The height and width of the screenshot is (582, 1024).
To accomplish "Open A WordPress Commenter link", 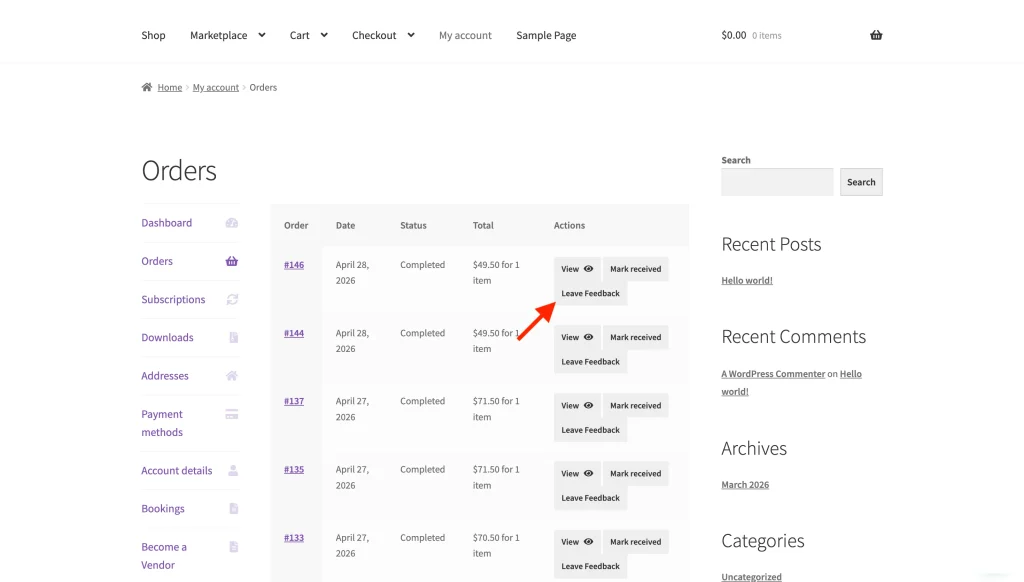I will tap(773, 374).
